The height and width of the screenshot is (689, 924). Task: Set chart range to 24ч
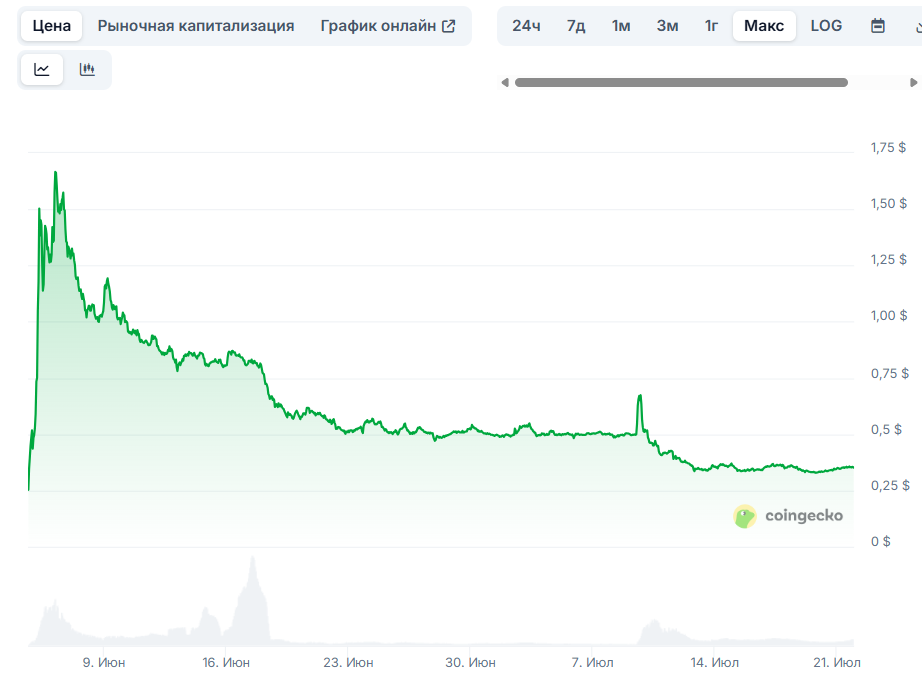tap(526, 26)
